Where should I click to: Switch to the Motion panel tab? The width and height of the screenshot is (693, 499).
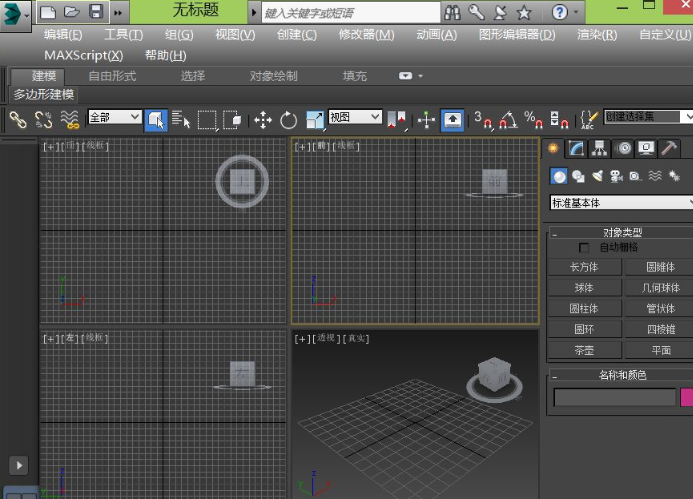tap(623, 148)
